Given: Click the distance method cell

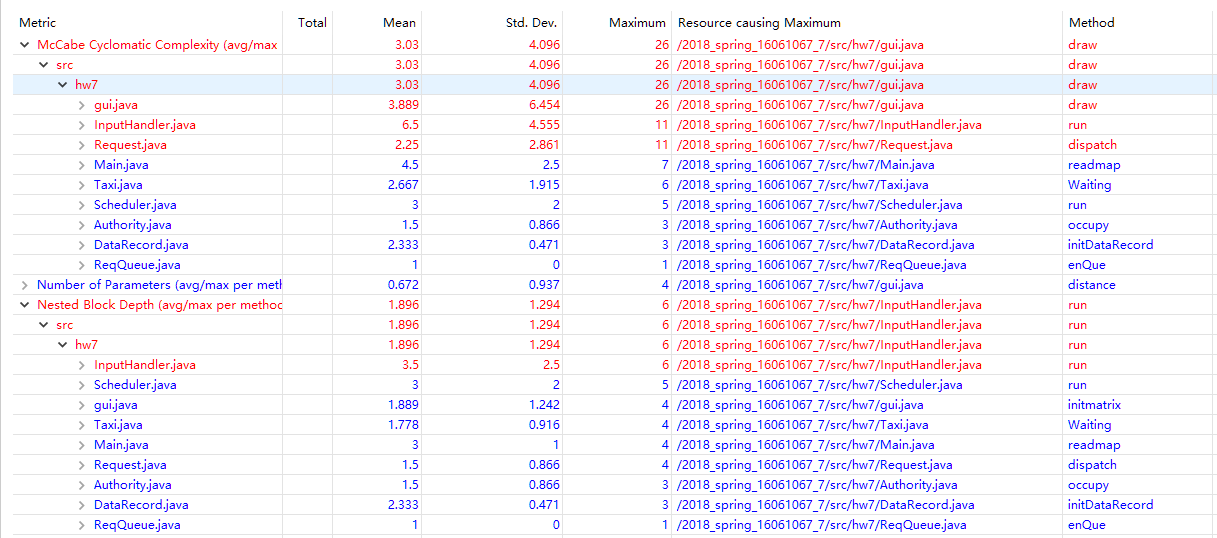Looking at the screenshot, I should click(x=1091, y=285).
